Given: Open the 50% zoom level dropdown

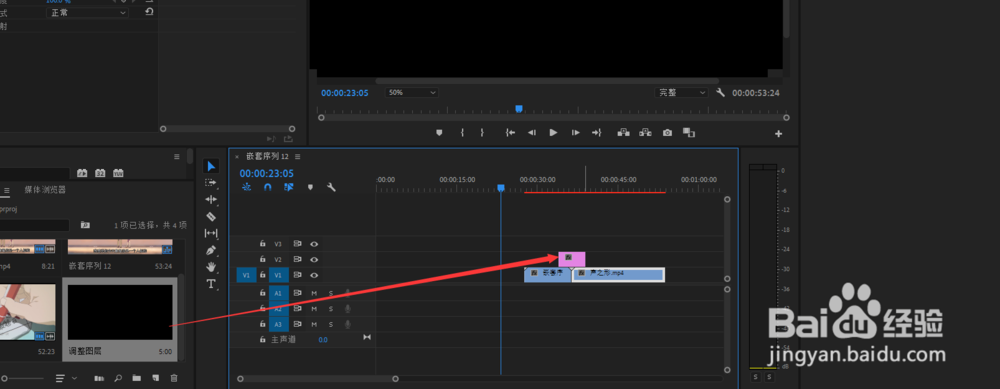Looking at the screenshot, I should click(411, 93).
